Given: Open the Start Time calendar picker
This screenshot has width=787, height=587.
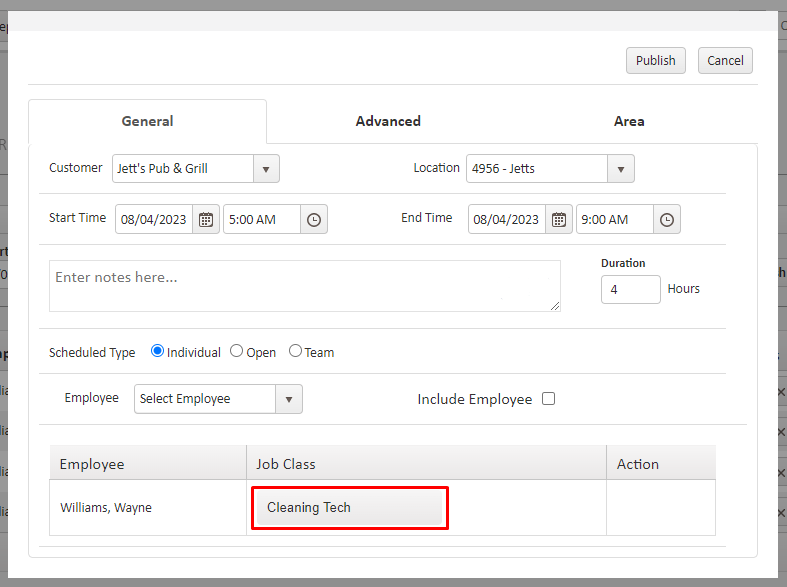Looking at the screenshot, I should (x=207, y=220).
